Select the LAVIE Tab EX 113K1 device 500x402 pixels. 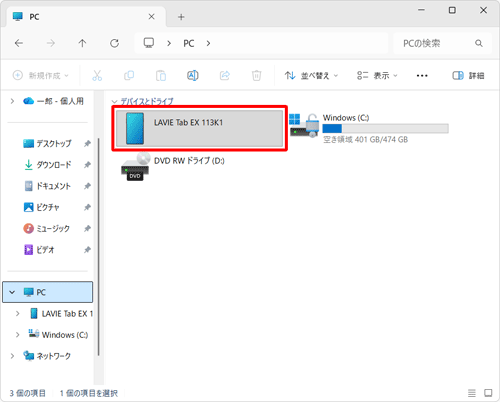click(x=199, y=129)
